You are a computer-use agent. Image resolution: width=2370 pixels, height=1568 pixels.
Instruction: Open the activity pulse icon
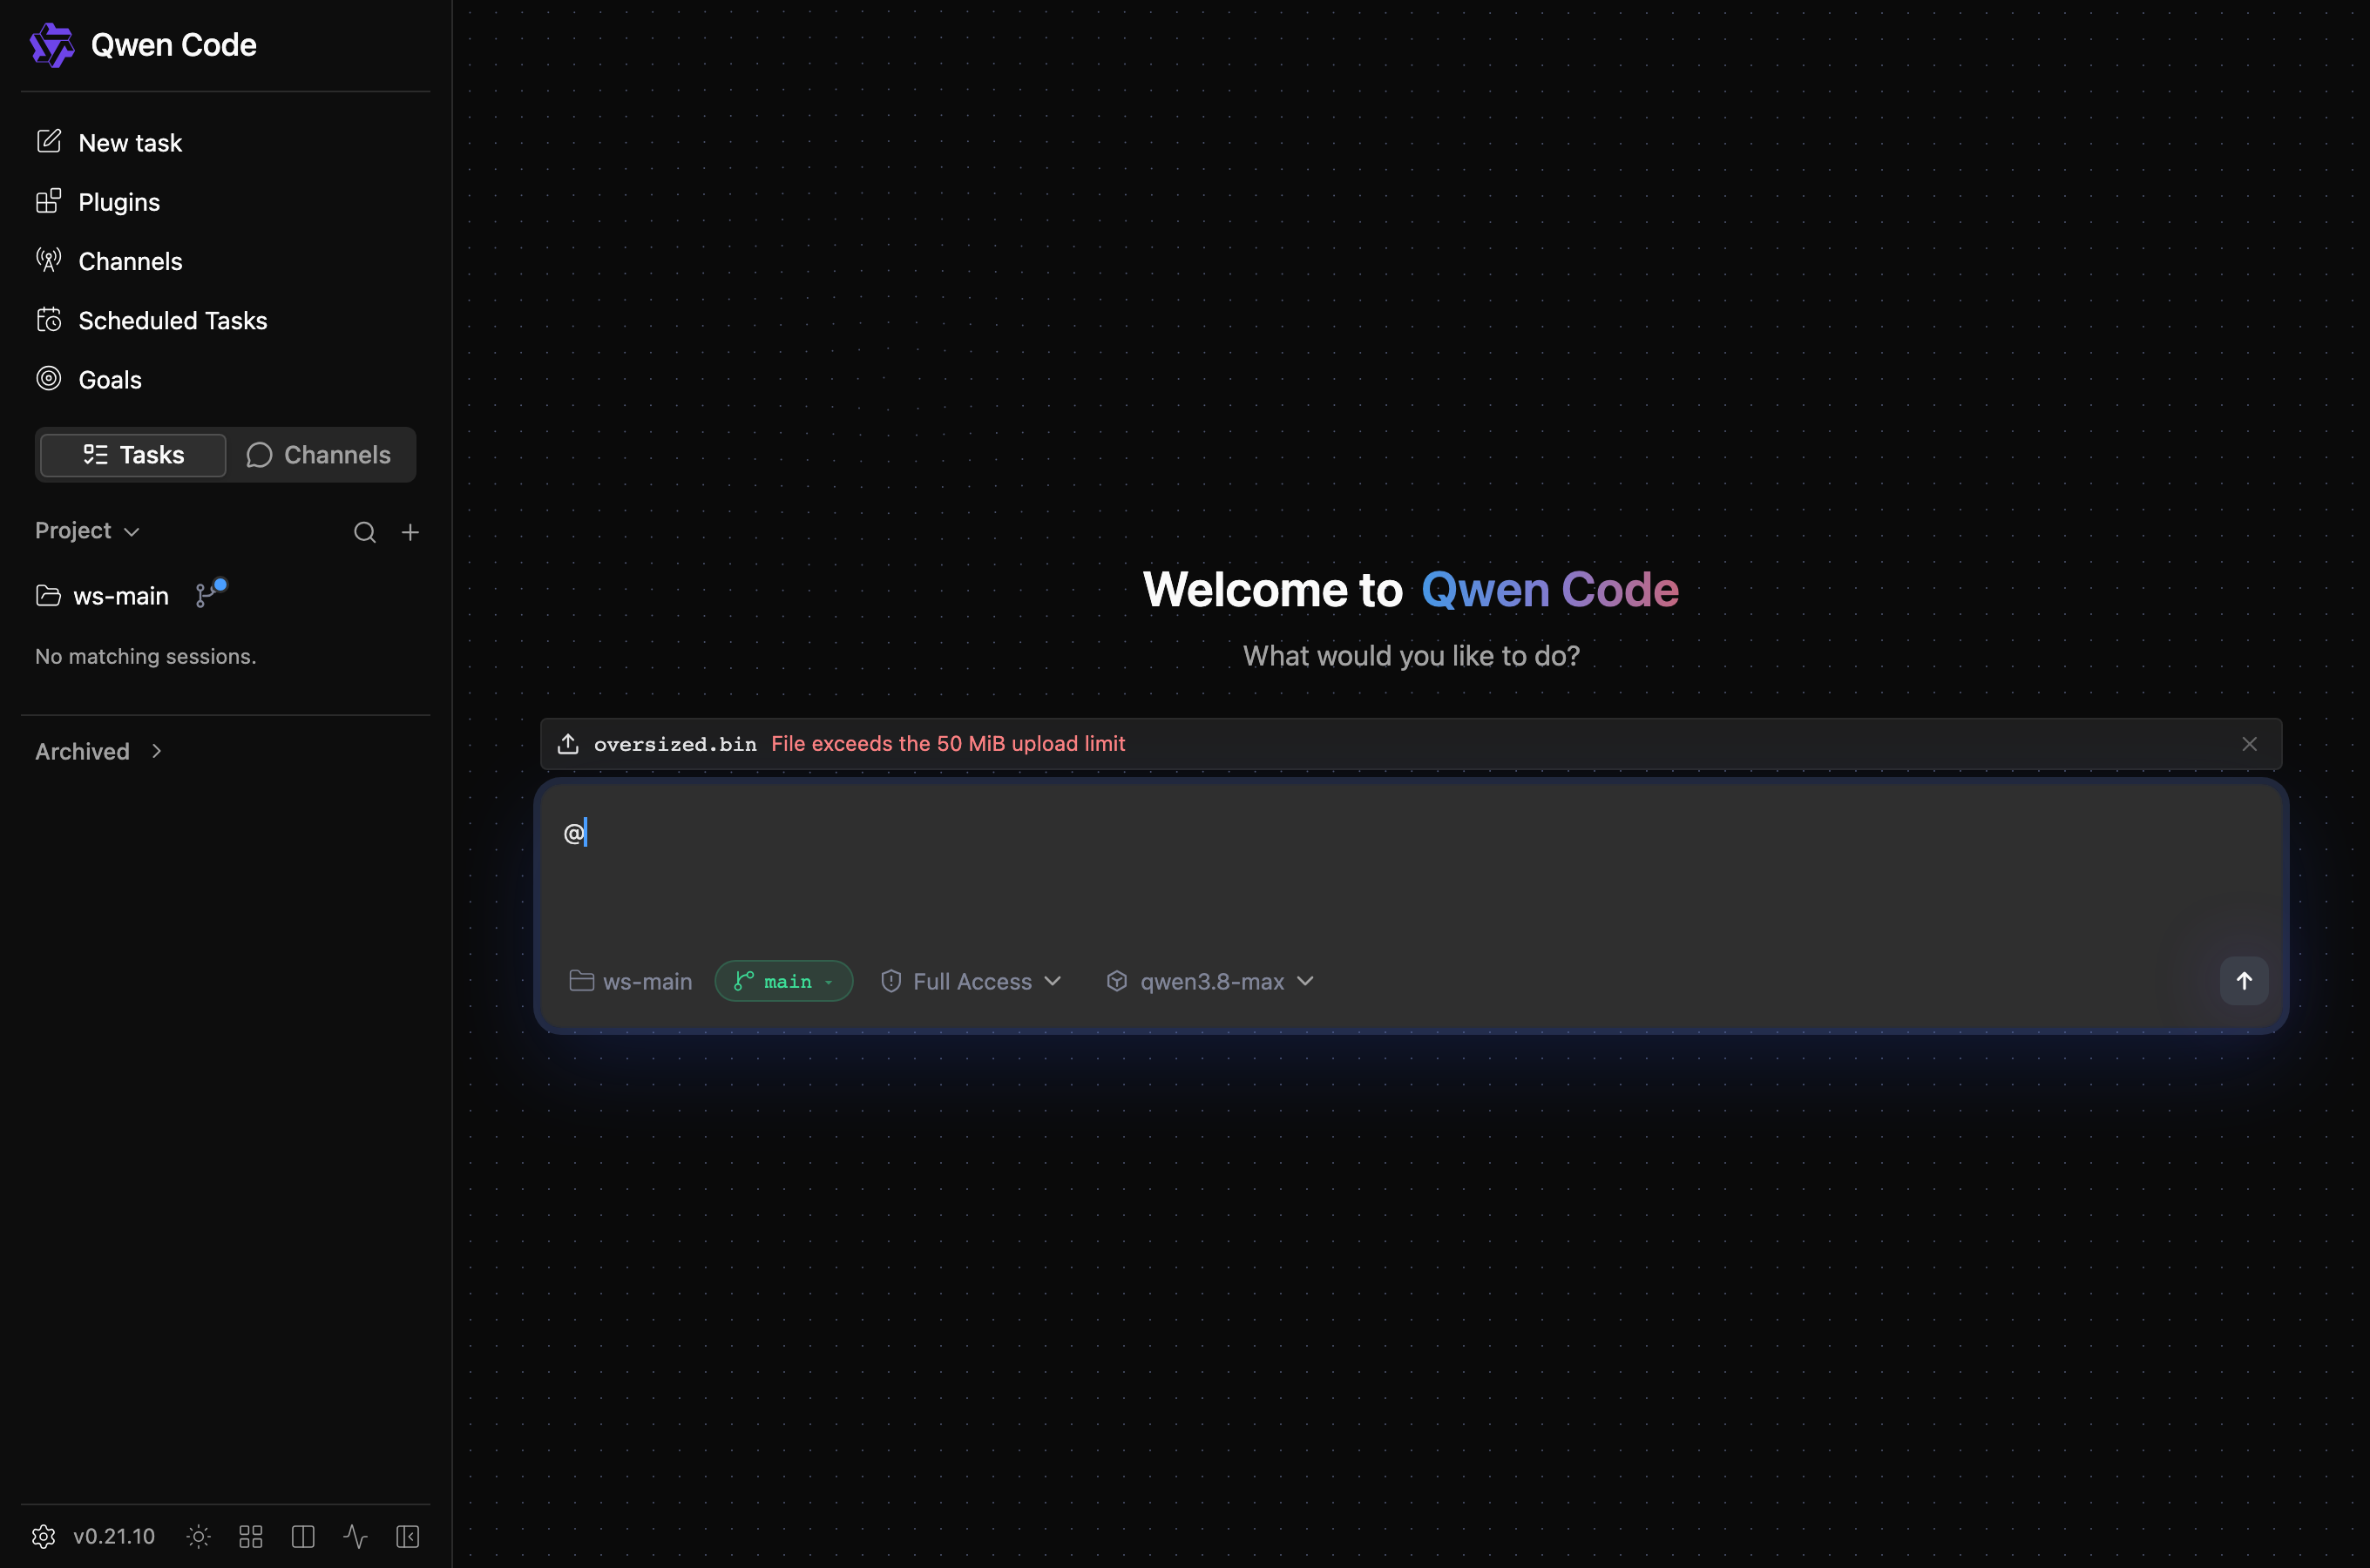[x=355, y=1536]
